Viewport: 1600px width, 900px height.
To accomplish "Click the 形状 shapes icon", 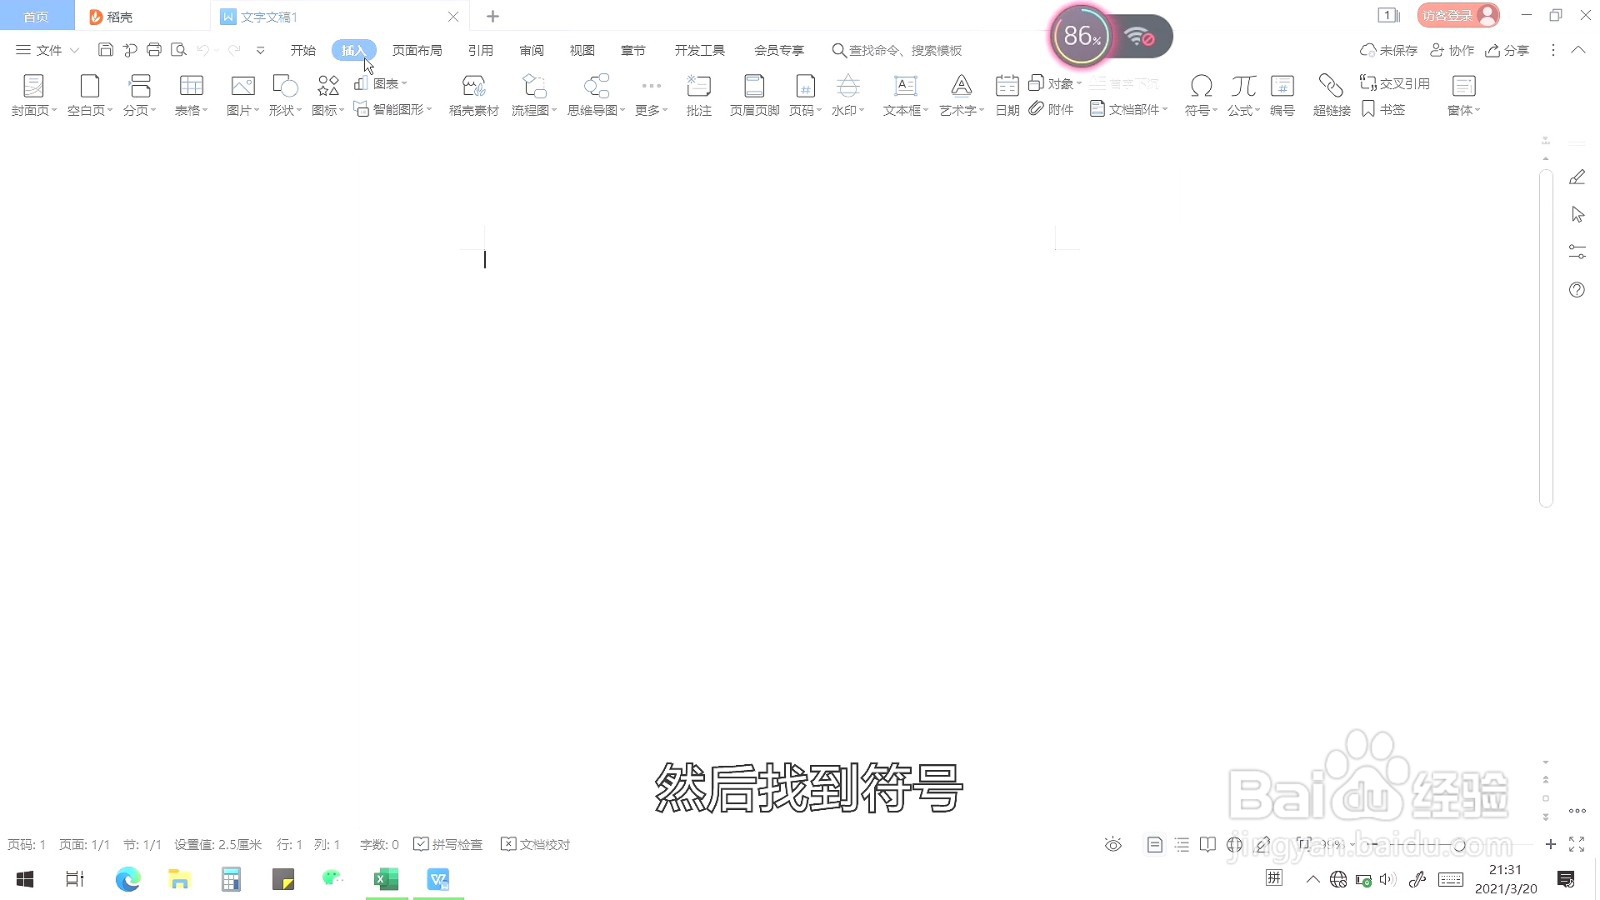I will [x=285, y=86].
